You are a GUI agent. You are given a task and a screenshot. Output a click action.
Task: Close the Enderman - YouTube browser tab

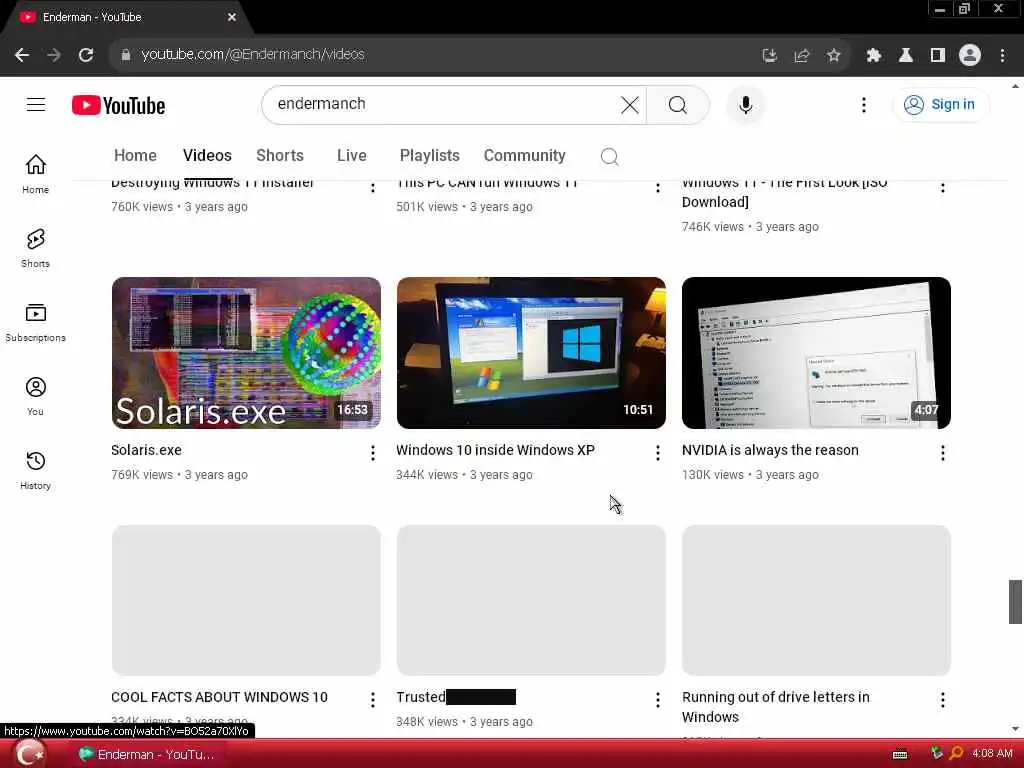(x=232, y=18)
